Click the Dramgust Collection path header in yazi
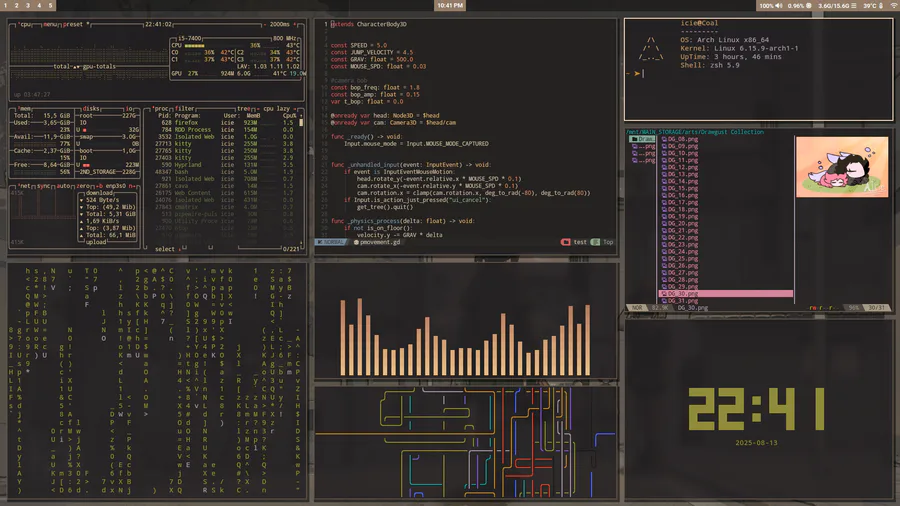The image size is (900, 506). (695, 132)
